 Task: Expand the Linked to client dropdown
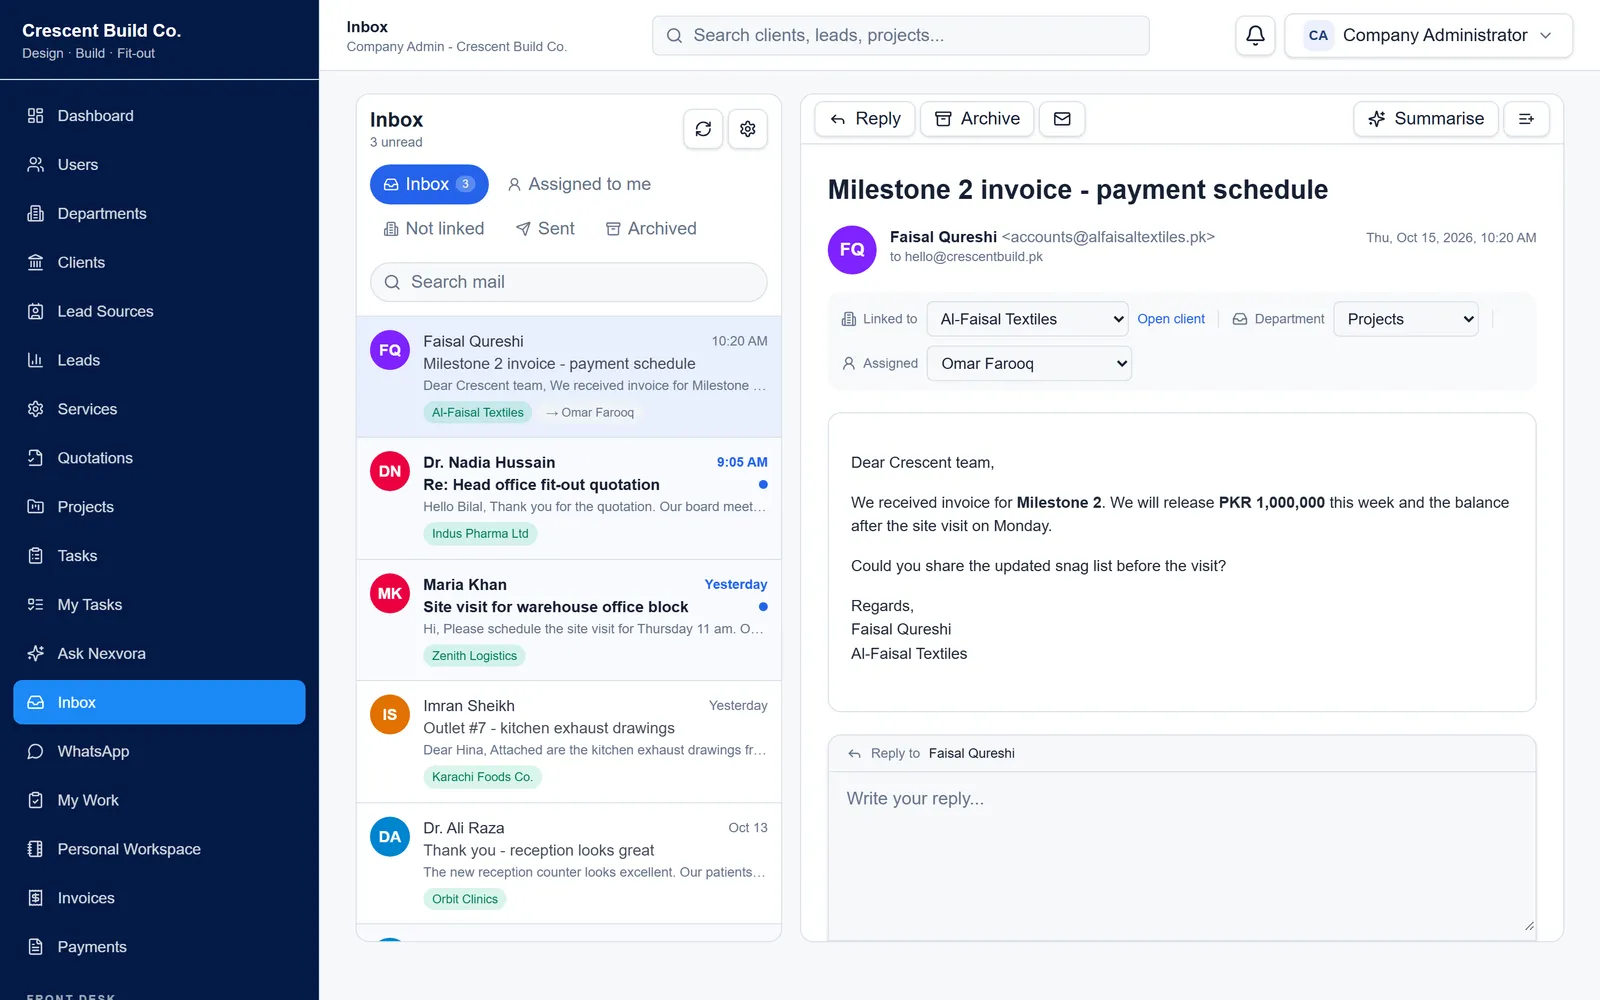1028,319
